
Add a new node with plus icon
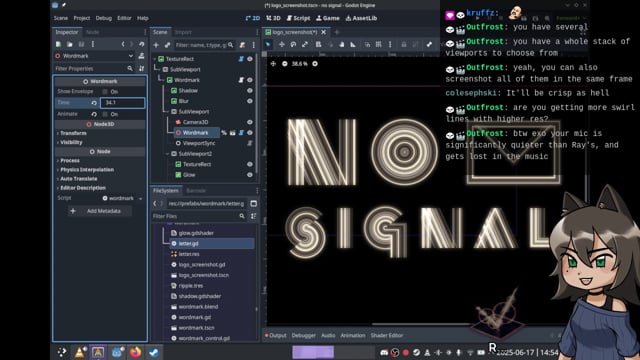(156, 45)
